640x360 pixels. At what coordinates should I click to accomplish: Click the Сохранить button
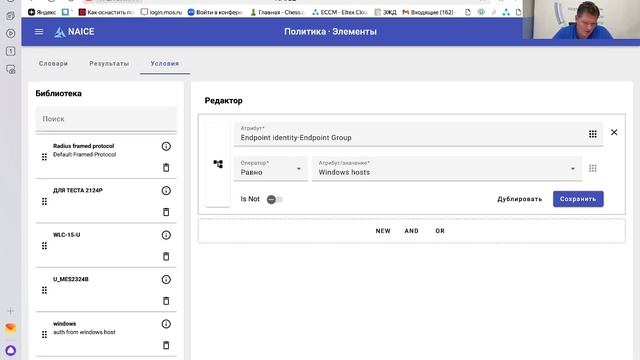578,199
